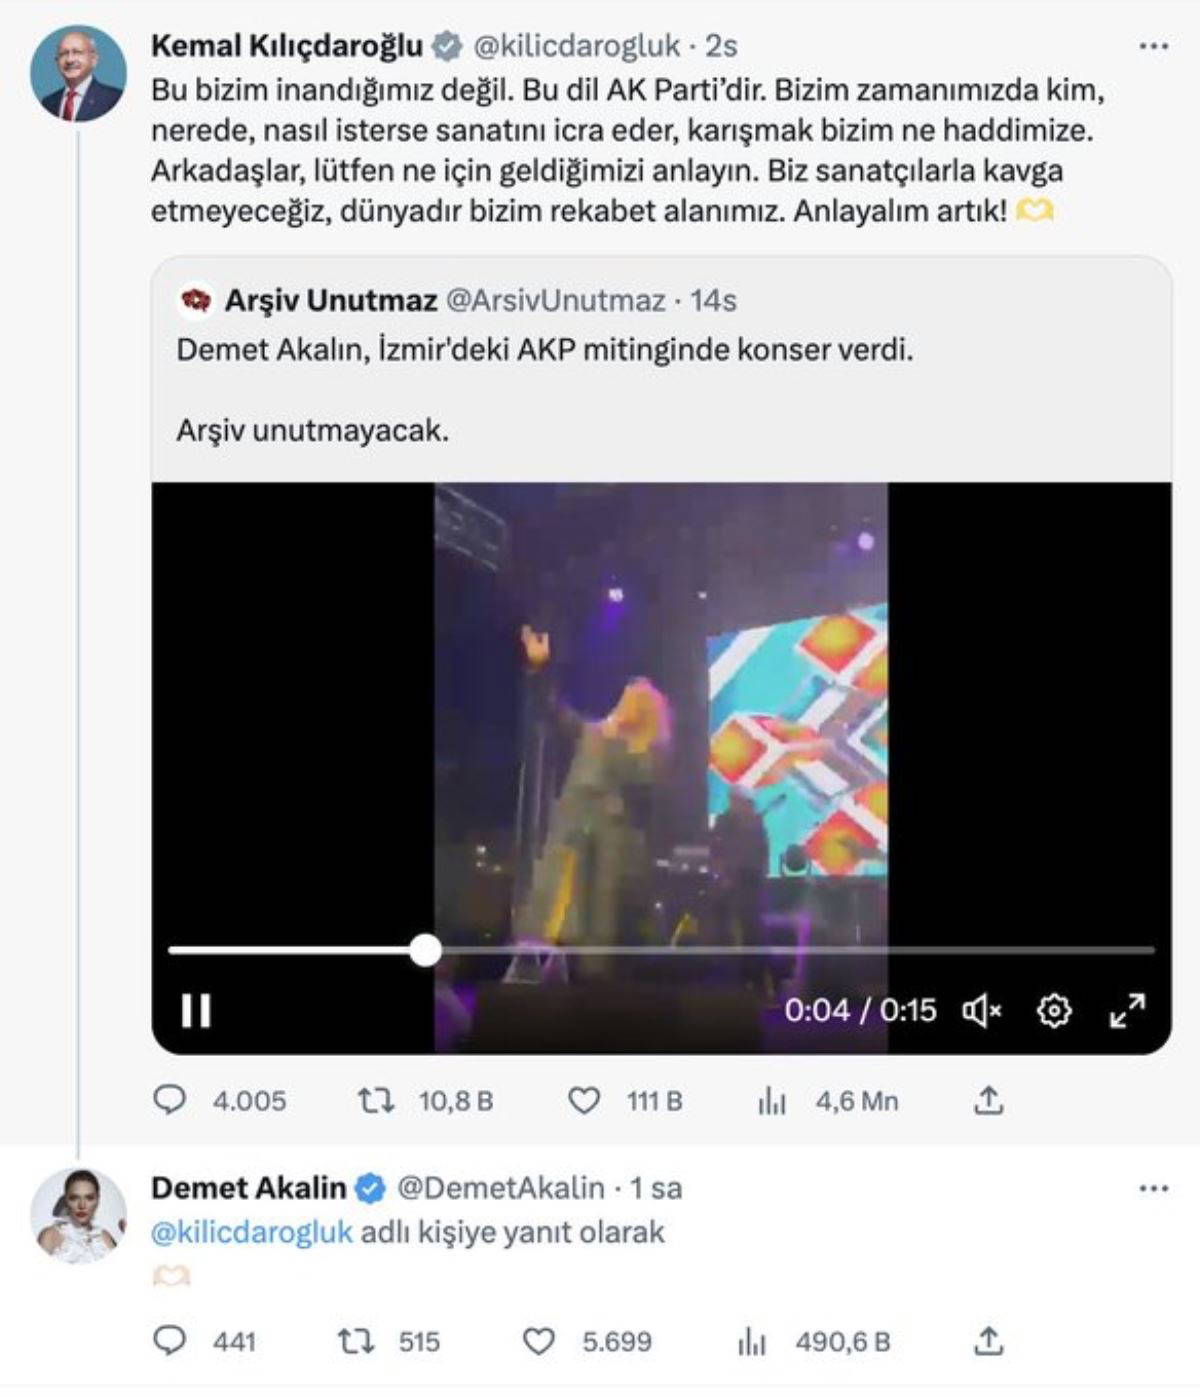This screenshot has width=1200, height=1397.
Task: Open video settings gear
Action: (x=1054, y=1011)
